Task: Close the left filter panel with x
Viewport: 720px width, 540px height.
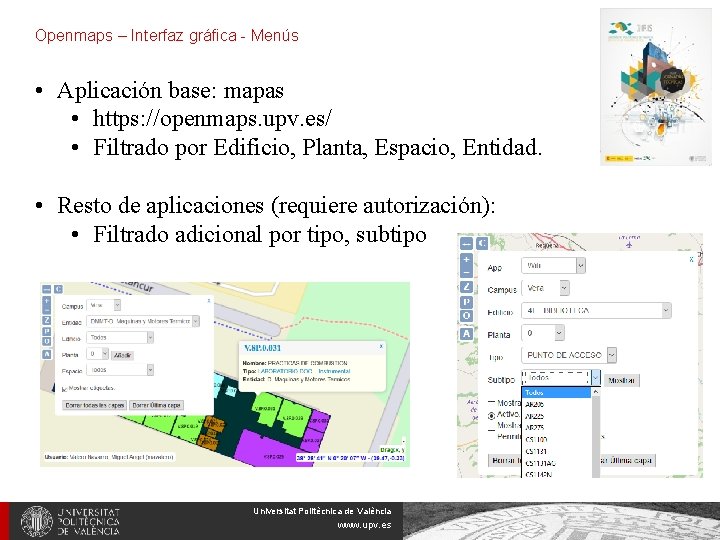Action: click(x=209, y=300)
